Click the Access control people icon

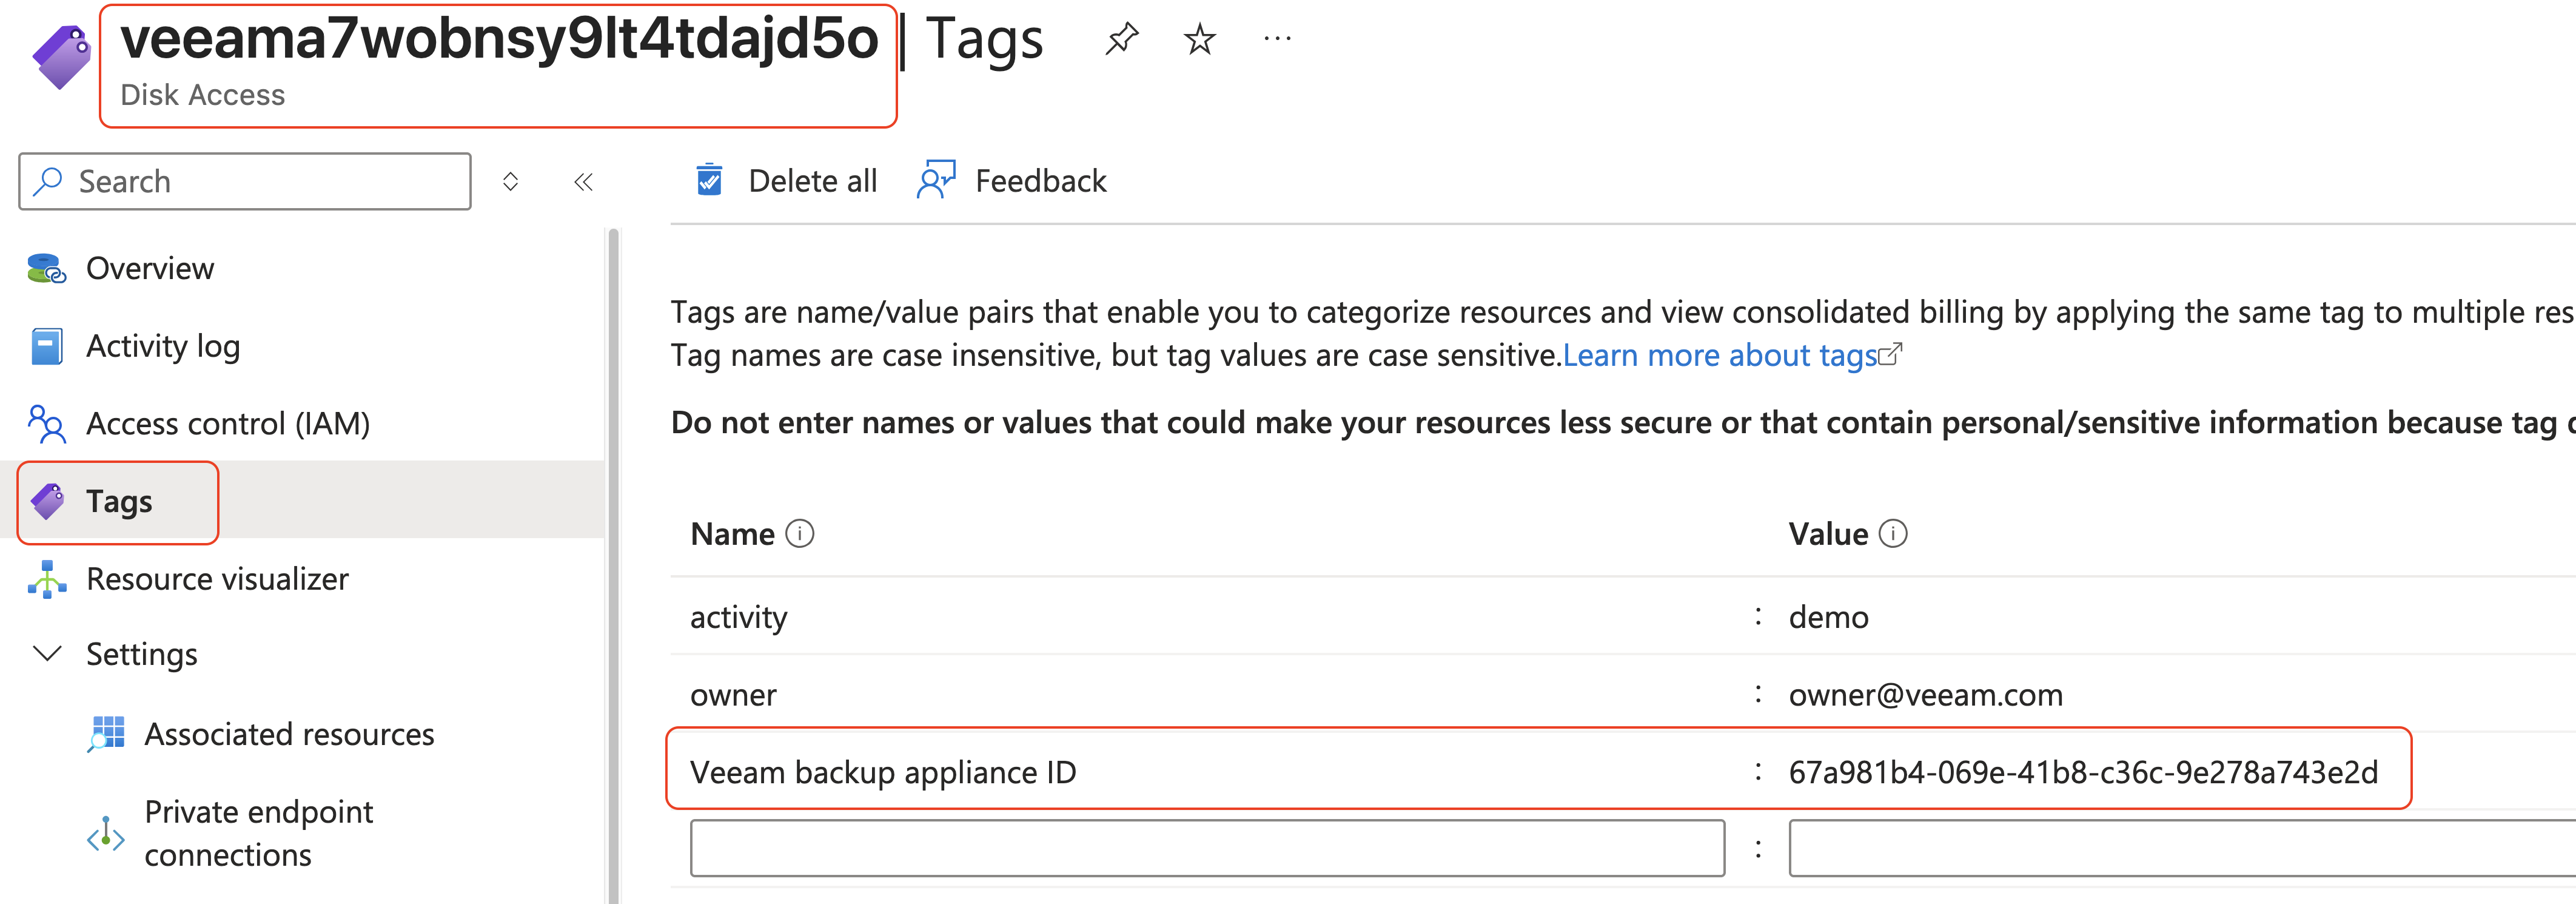point(46,423)
